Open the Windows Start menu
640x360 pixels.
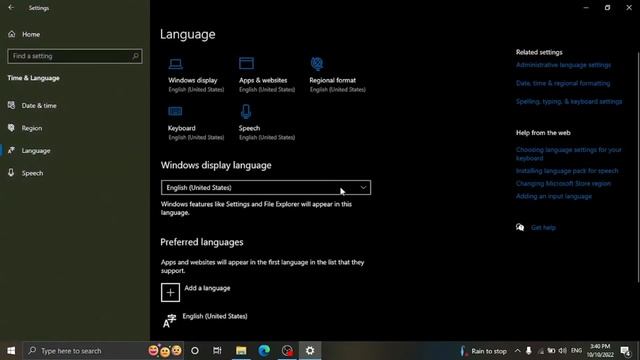(x=11, y=351)
